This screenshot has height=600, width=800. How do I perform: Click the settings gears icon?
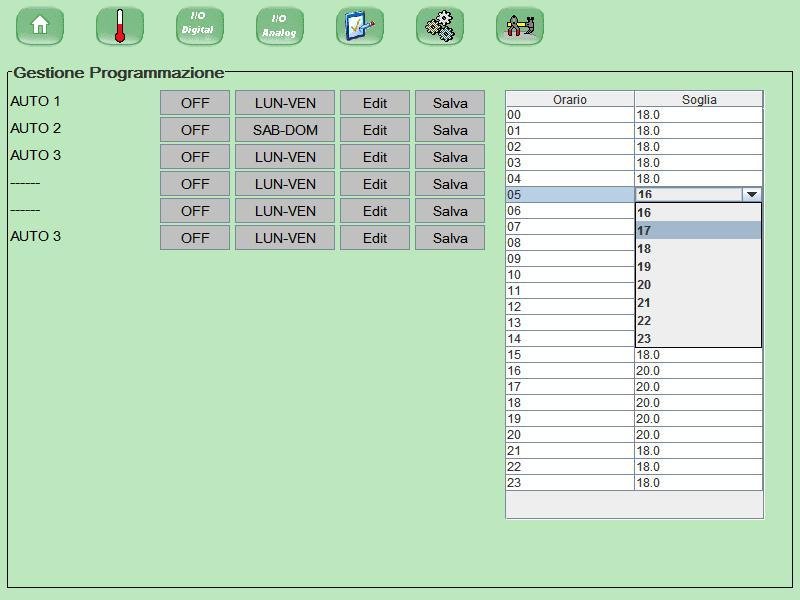[440, 26]
